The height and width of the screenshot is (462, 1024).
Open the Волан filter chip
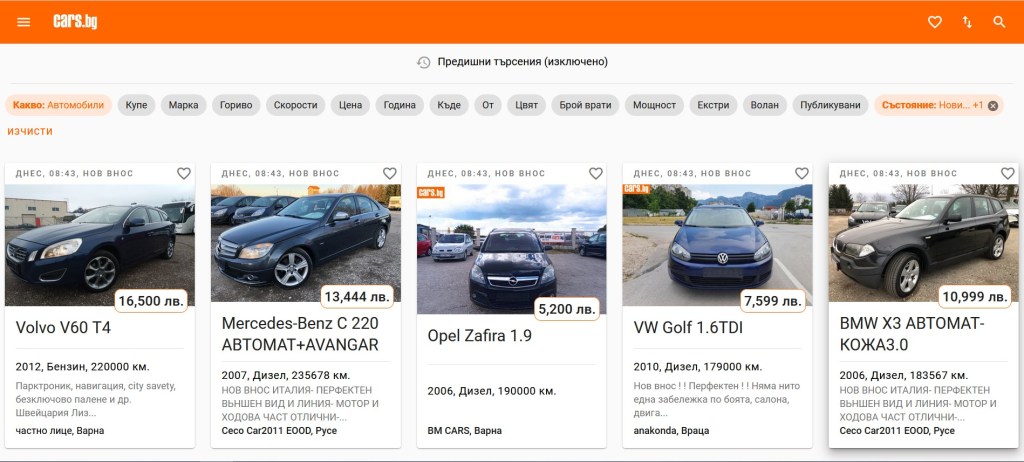coord(765,105)
